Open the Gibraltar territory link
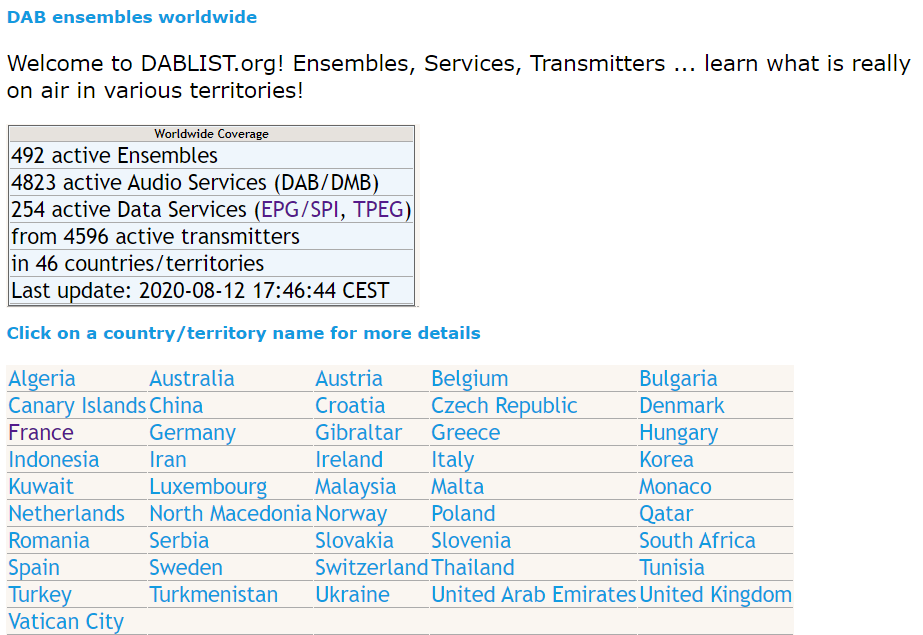The image size is (923, 635). tap(358, 433)
